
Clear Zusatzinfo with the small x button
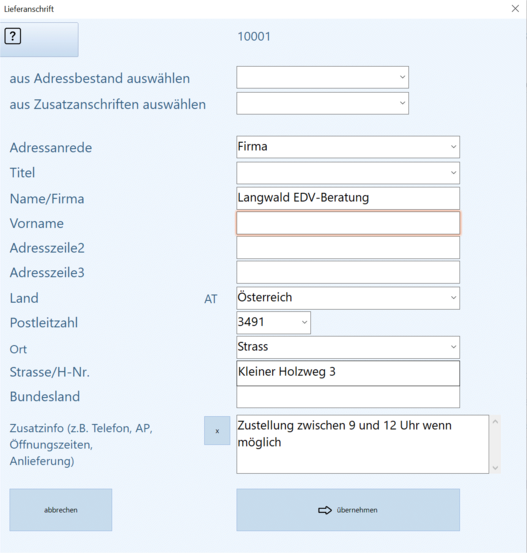point(217,431)
